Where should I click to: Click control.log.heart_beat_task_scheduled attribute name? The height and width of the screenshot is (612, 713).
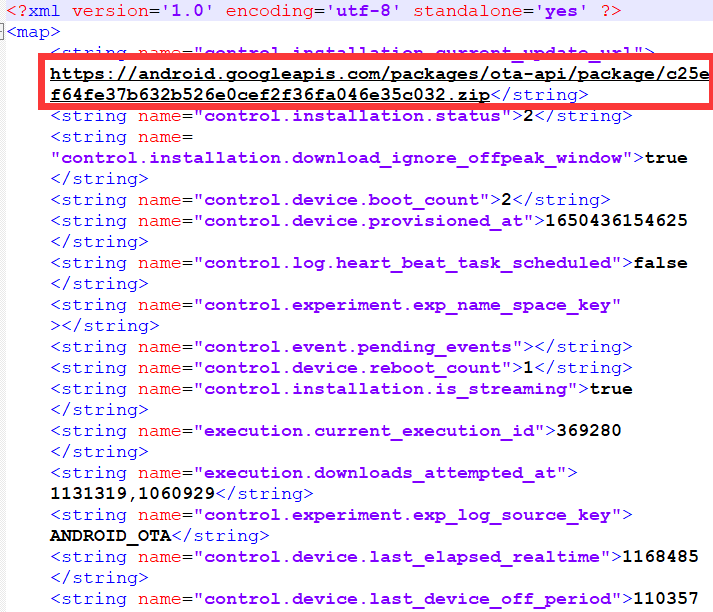click(407, 263)
